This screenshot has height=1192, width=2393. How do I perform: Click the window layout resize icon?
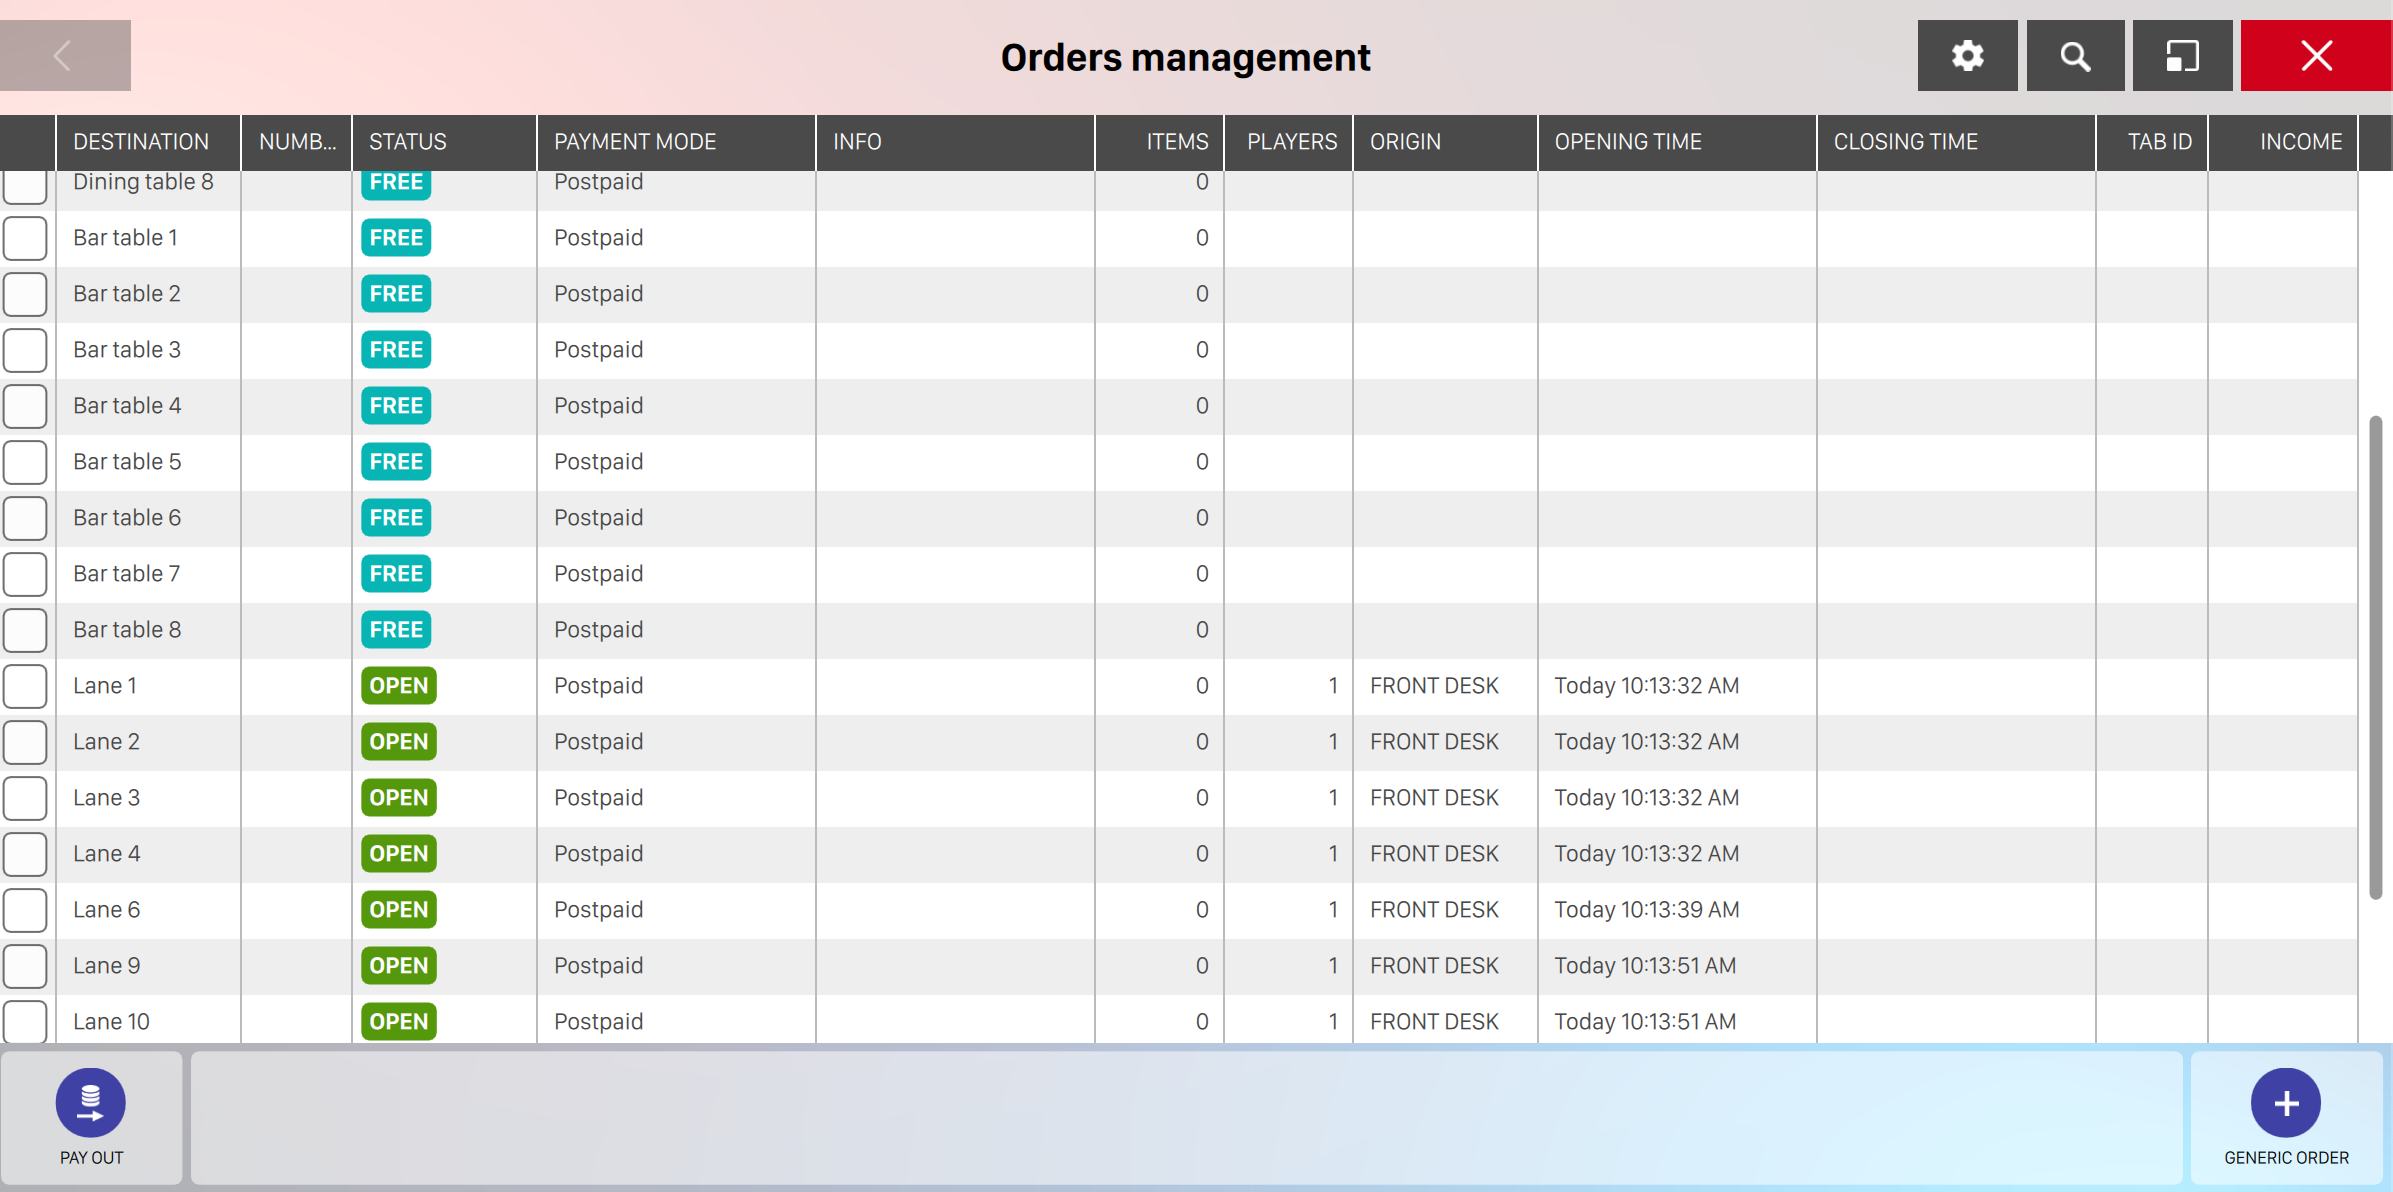pyautogui.click(x=2182, y=56)
